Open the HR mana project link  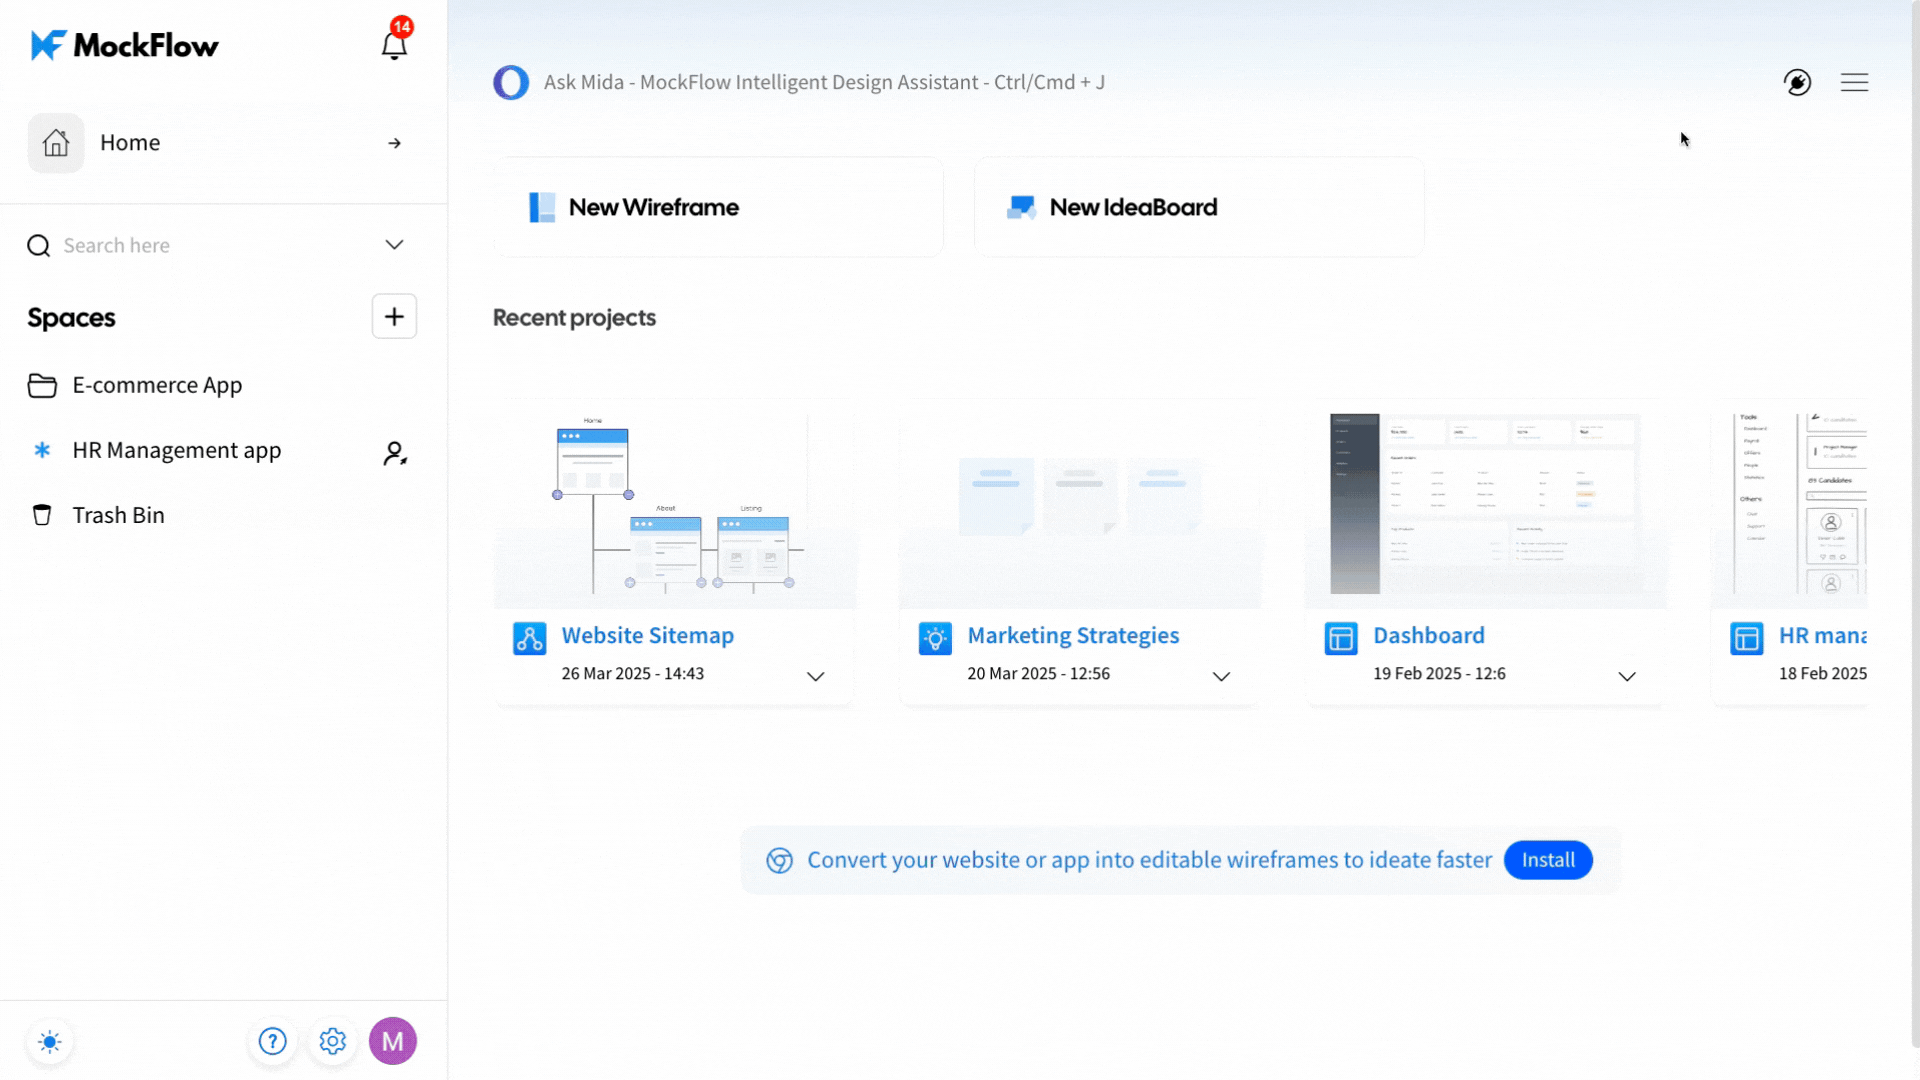(x=1823, y=635)
